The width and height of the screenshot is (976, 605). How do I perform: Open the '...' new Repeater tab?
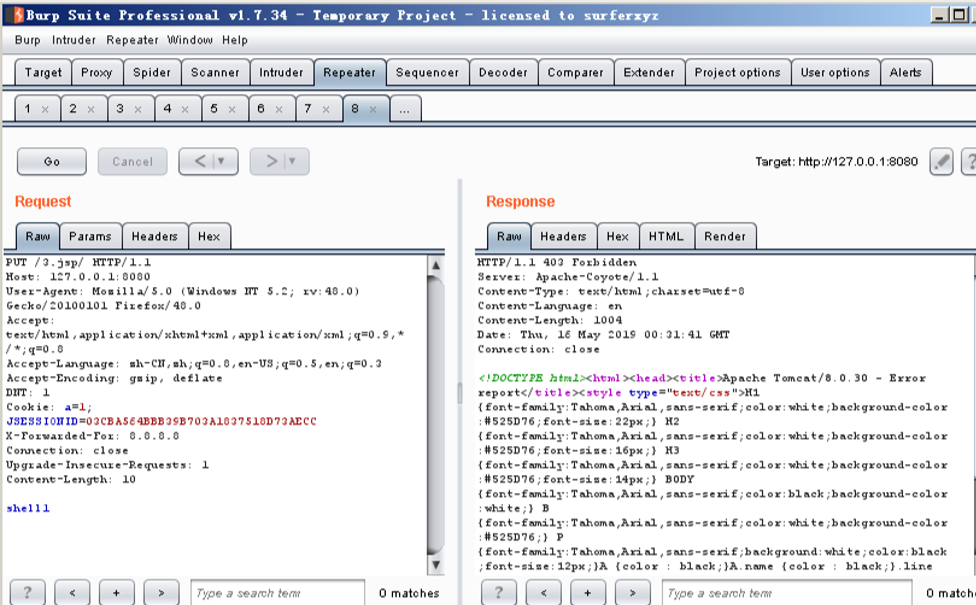pyautogui.click(x=405, y=109)
